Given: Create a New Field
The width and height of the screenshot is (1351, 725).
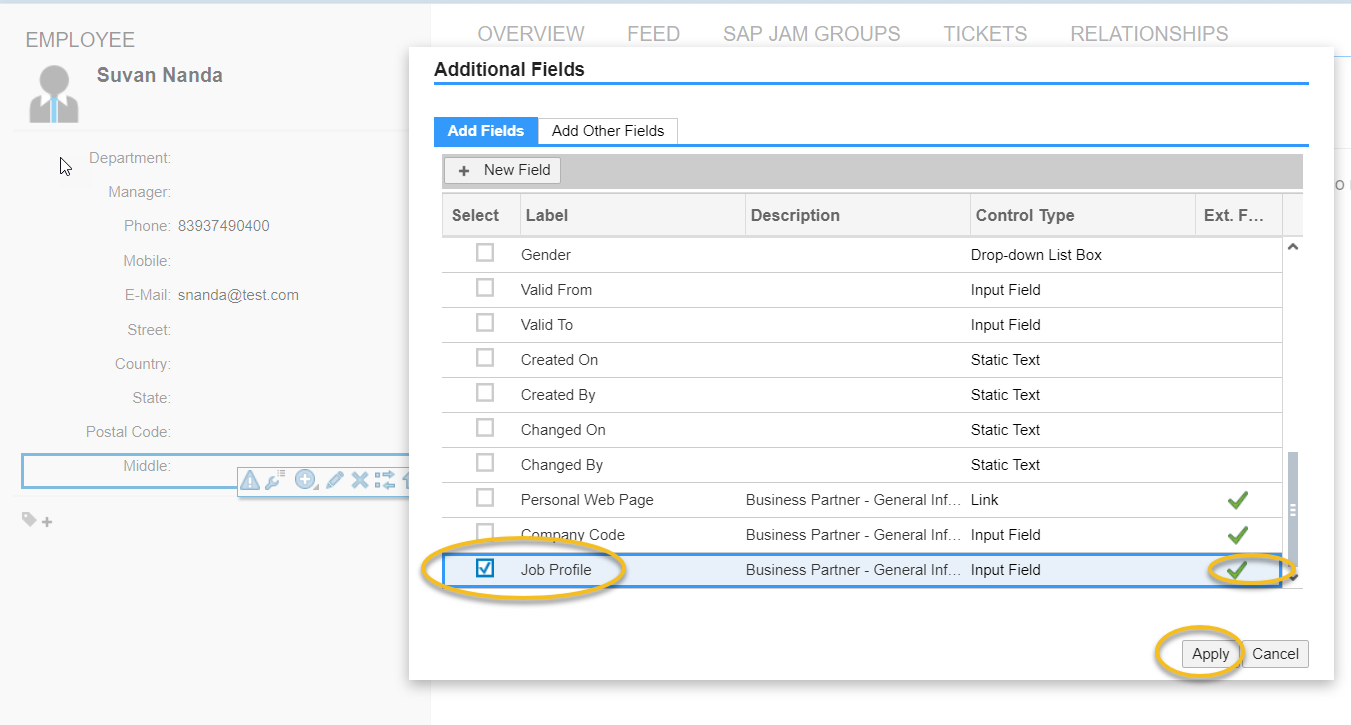Looking at the screenshot, I should (x=502, y=169).
